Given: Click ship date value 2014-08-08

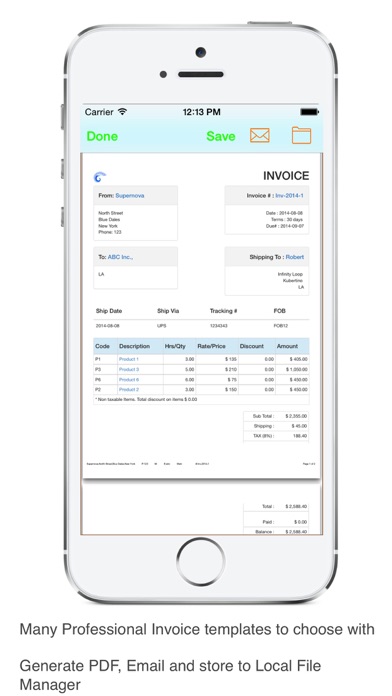Looking at the screenshot, I should tap(107, 326).
